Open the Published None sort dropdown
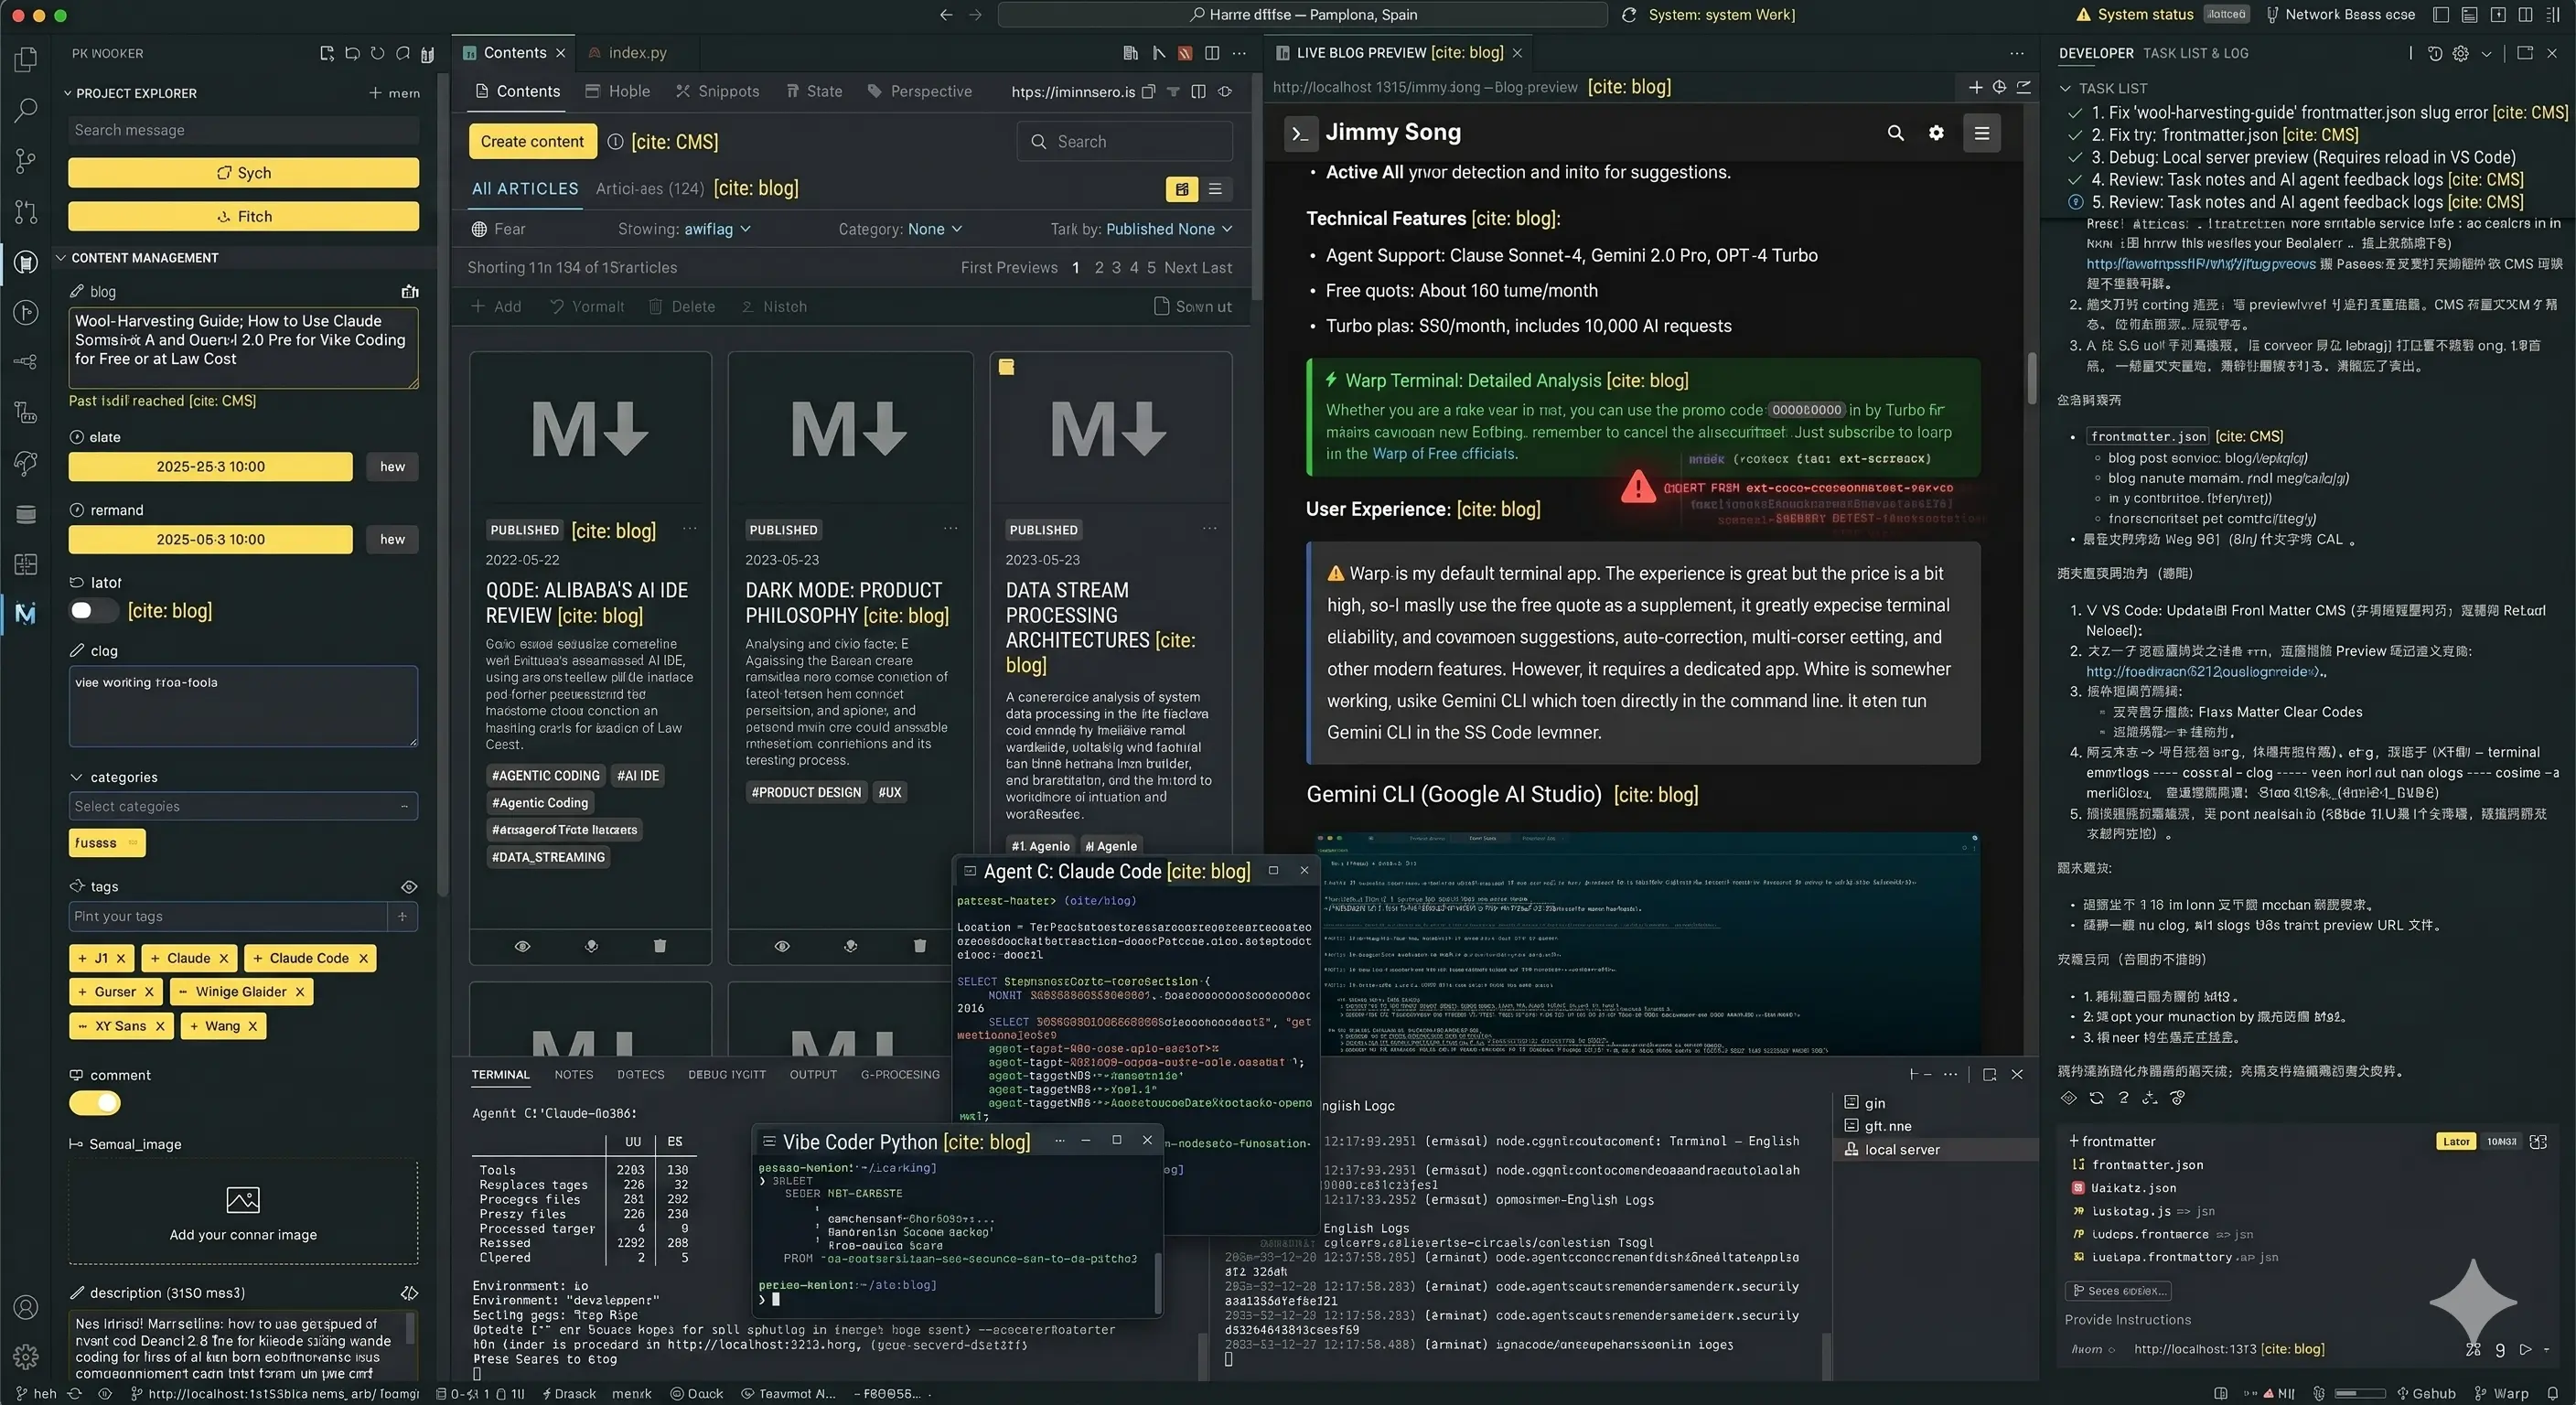 click(1169, 229)
